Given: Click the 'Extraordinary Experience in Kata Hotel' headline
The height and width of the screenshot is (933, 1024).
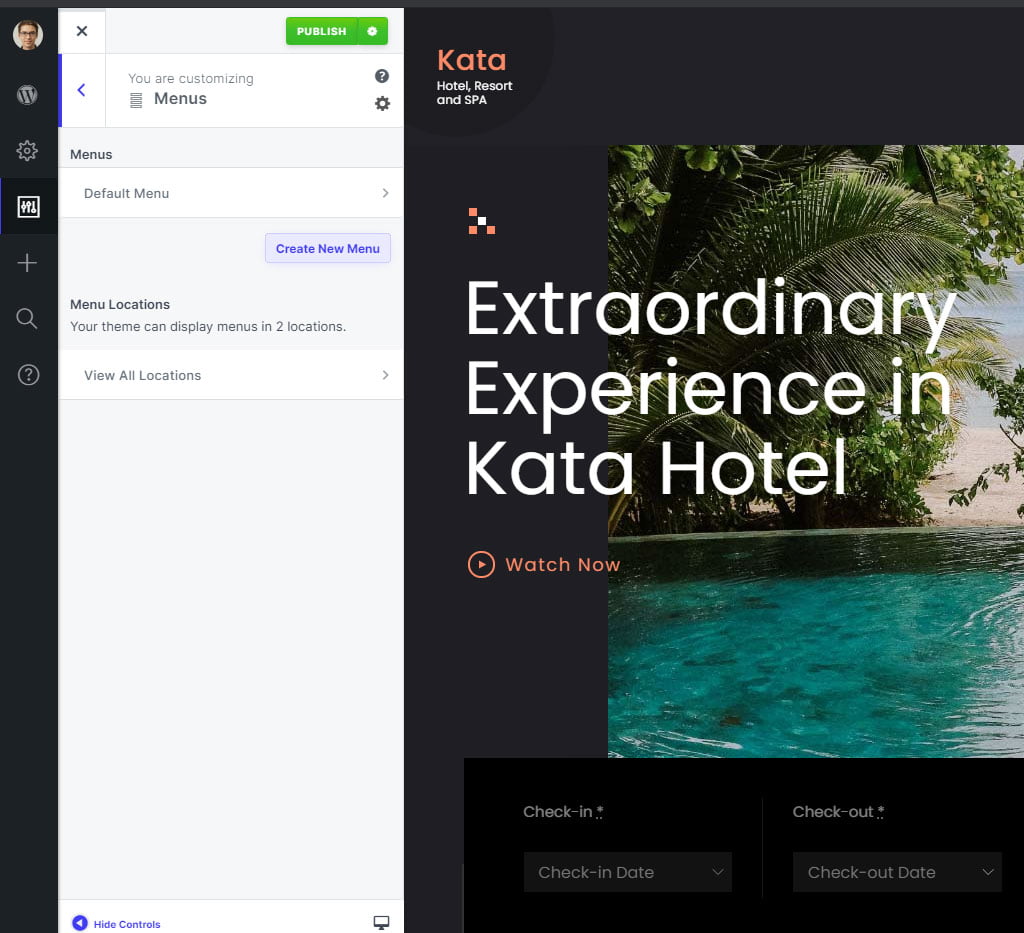Looking at the screenshot, I should (x=711, y=388).
